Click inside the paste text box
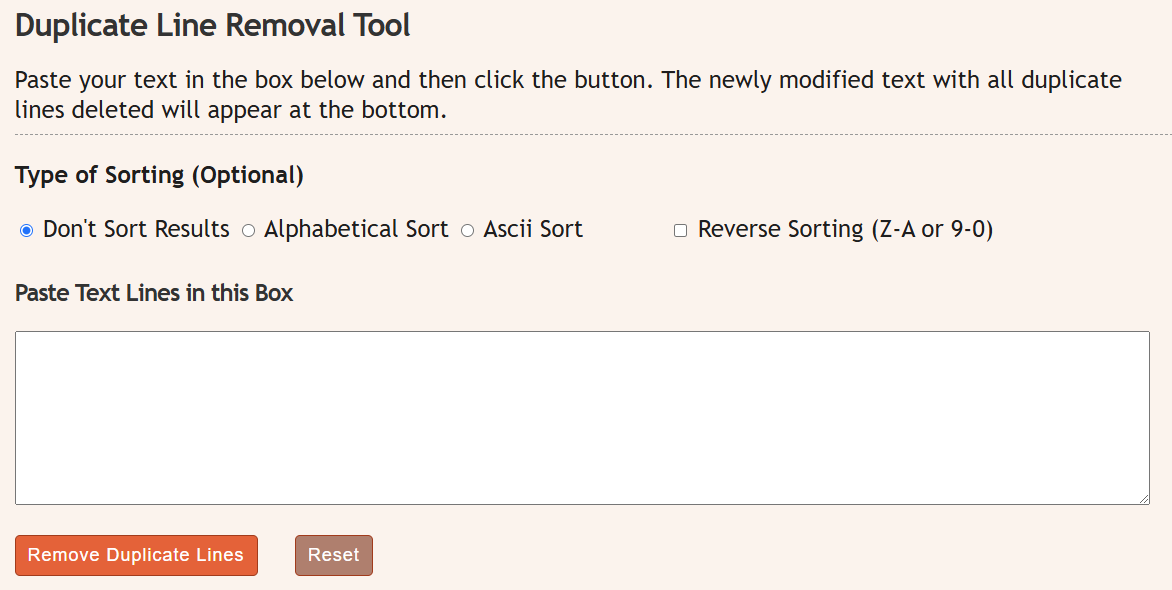 coord(582,417)
